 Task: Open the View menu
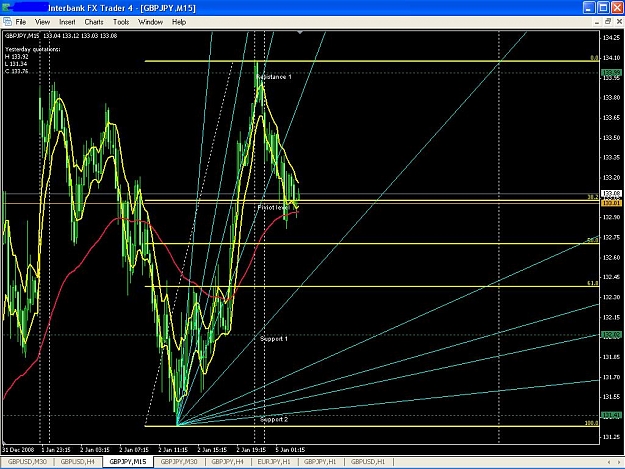(42, 22)
